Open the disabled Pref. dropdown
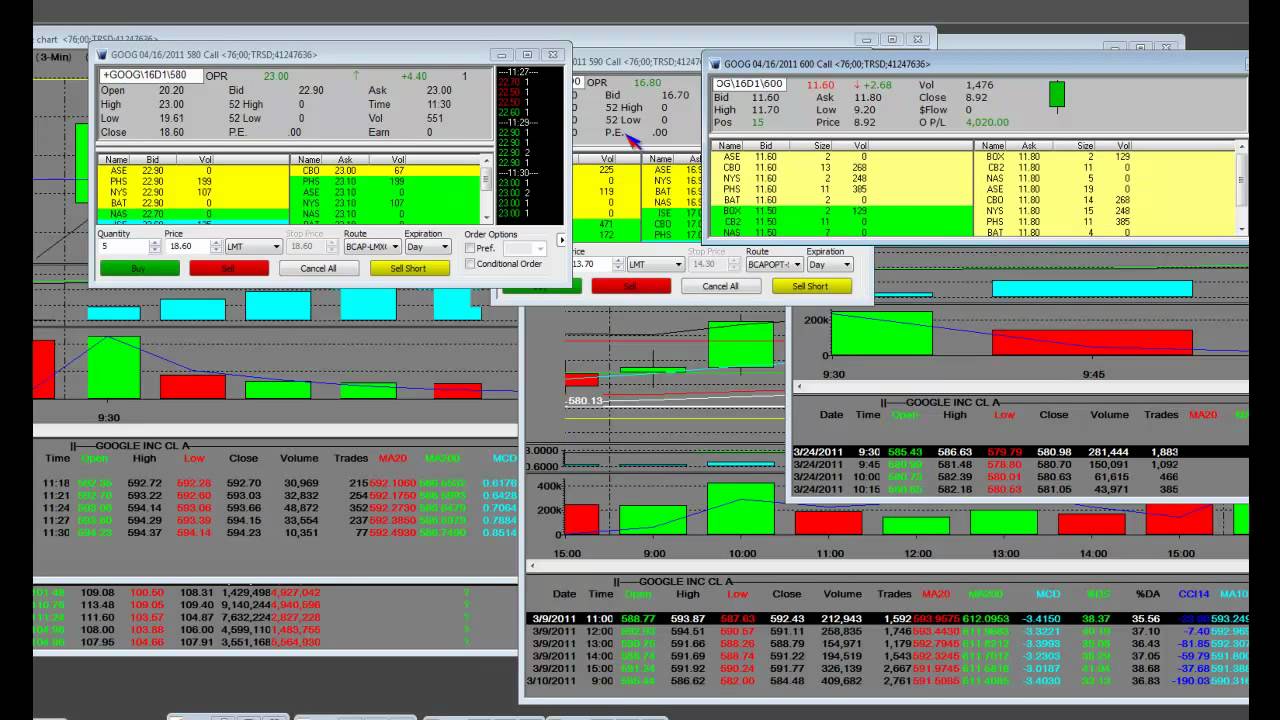The width and height of the screenshot is (1280, 720). pyautogui.click(x=527, y=248)
